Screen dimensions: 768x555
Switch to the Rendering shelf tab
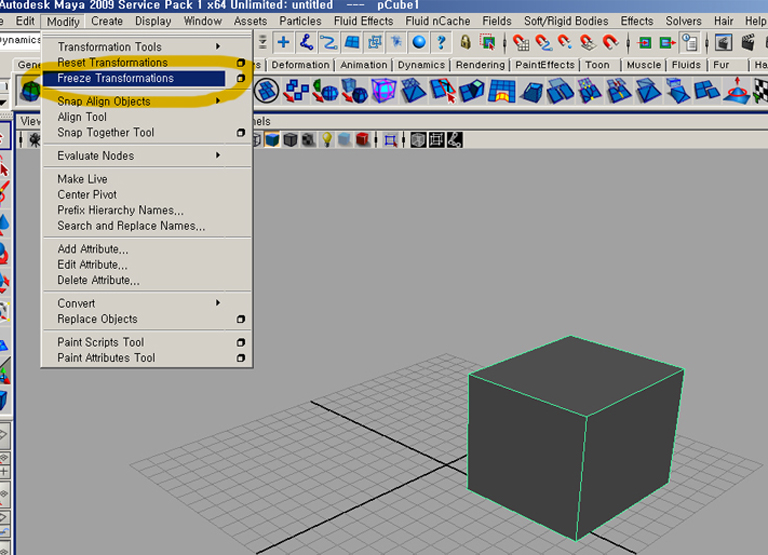480,65
